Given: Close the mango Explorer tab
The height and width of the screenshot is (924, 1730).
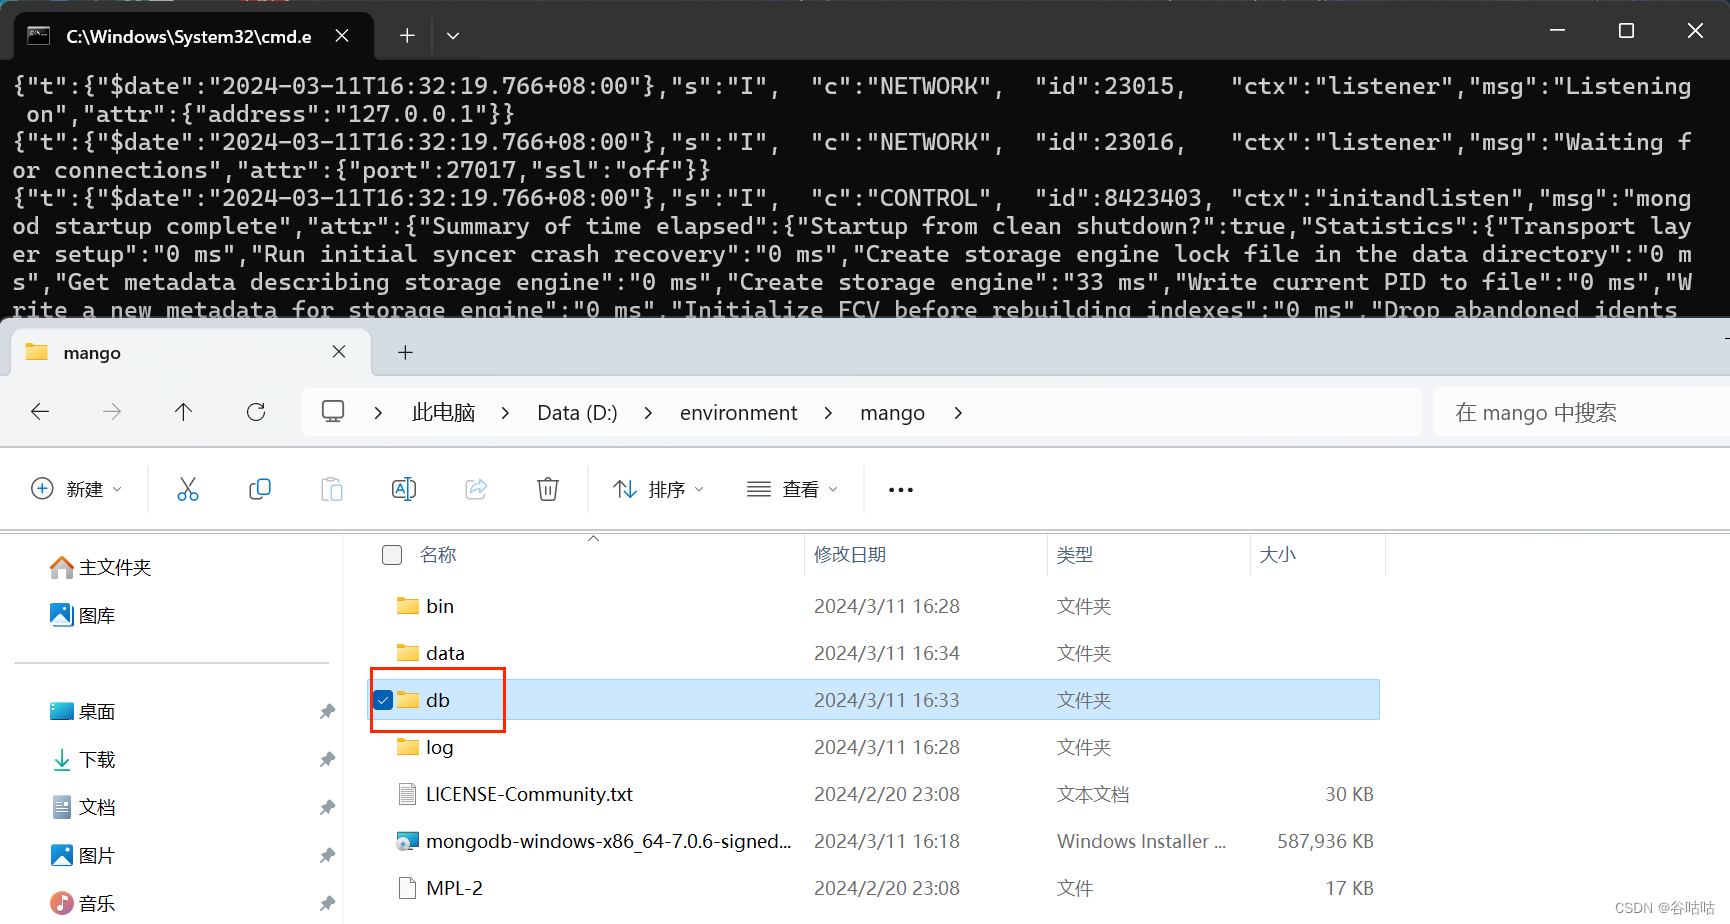Looking at the screenshot, I should pos(339,352).
